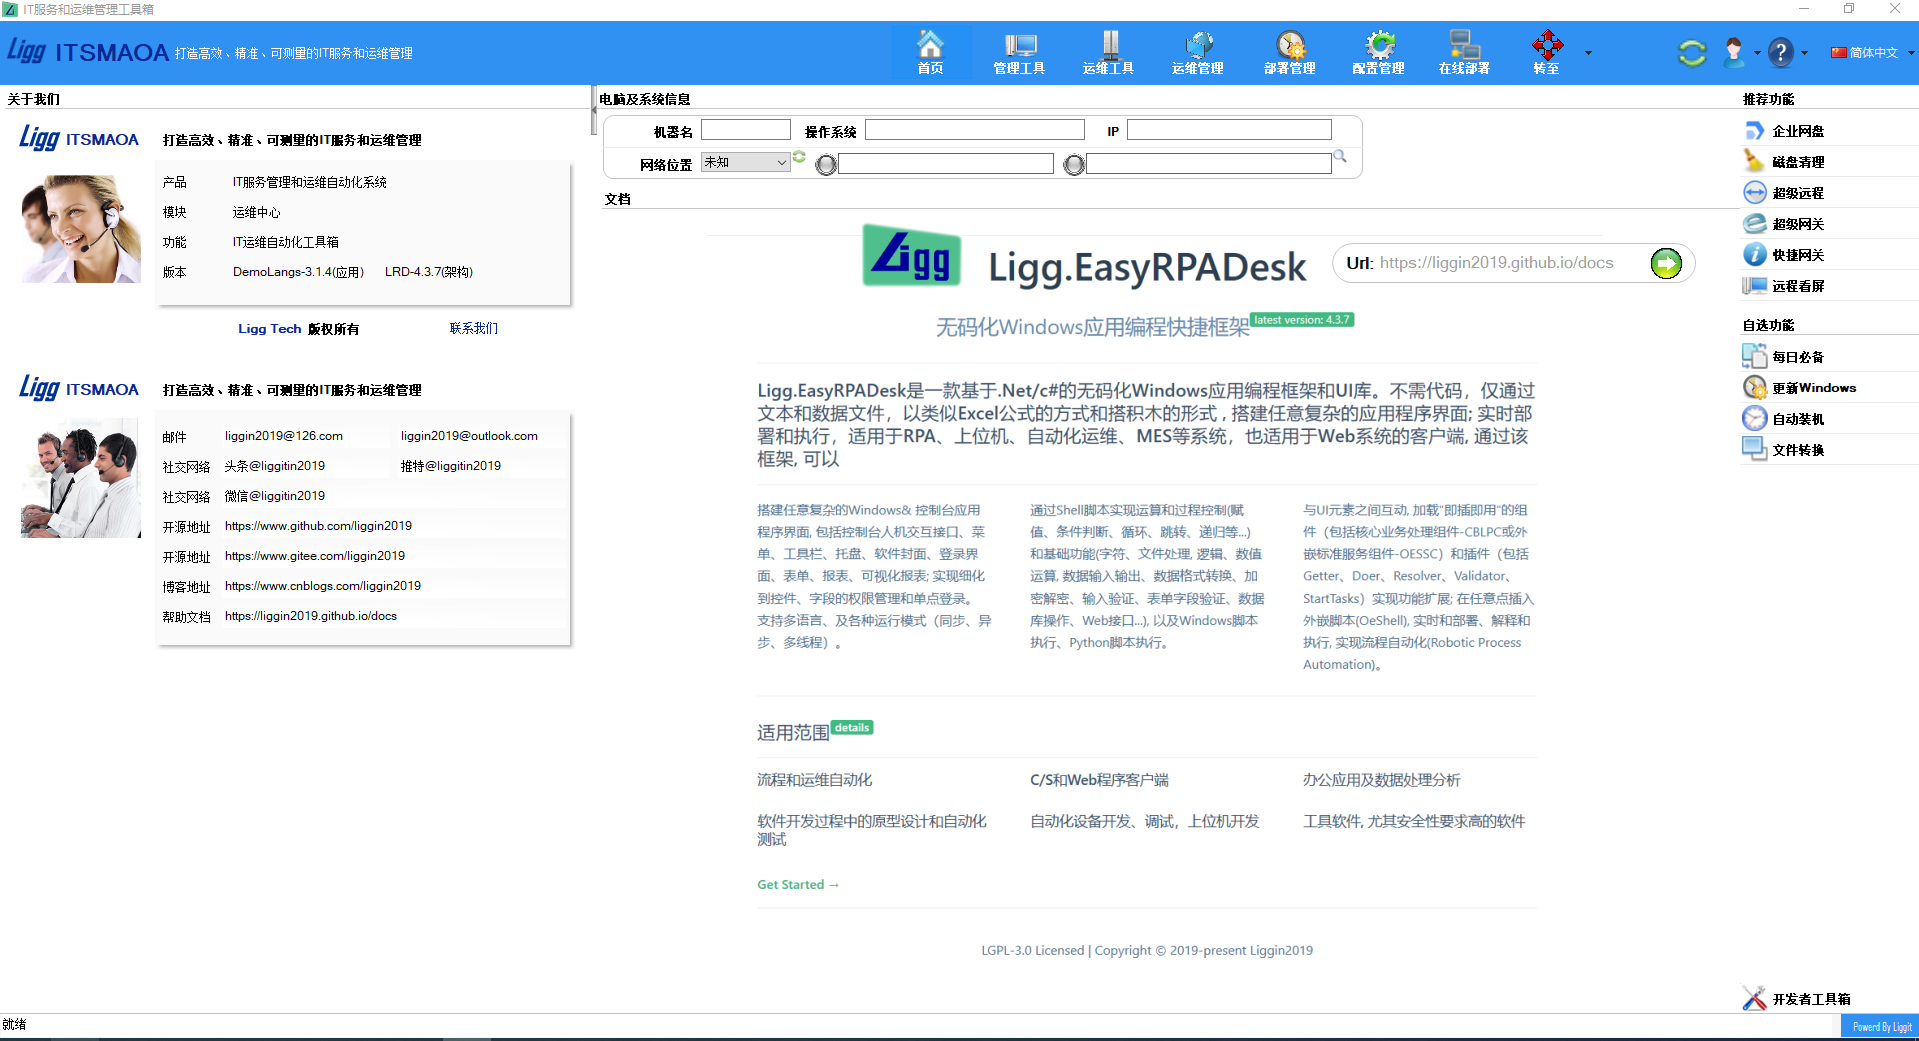Click the Ligg logo in the document

(x=912, y=256)
